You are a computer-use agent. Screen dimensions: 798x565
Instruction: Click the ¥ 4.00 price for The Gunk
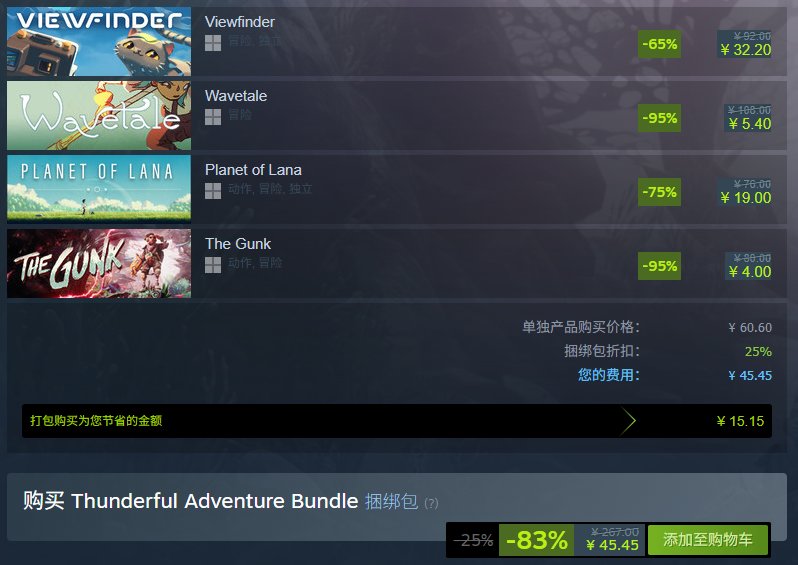click(749, 272)
